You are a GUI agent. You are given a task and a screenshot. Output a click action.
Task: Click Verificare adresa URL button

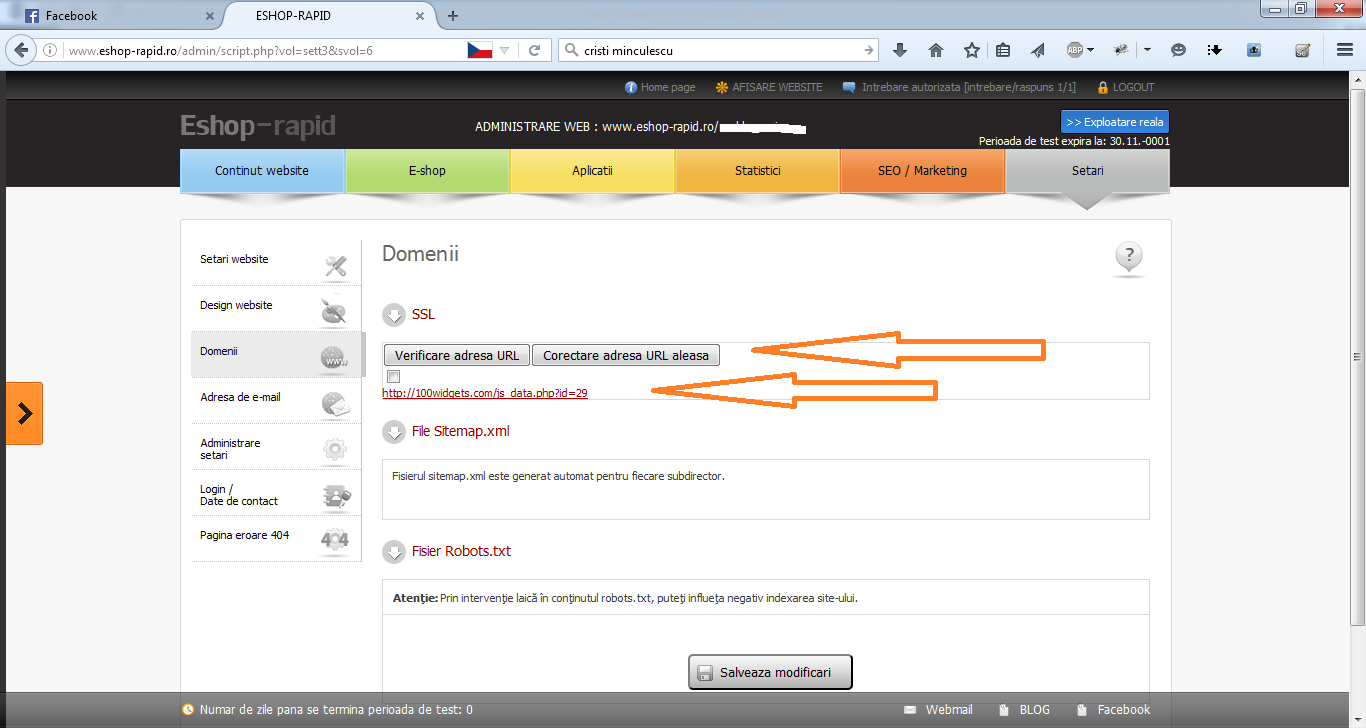(x=457, y=355)
